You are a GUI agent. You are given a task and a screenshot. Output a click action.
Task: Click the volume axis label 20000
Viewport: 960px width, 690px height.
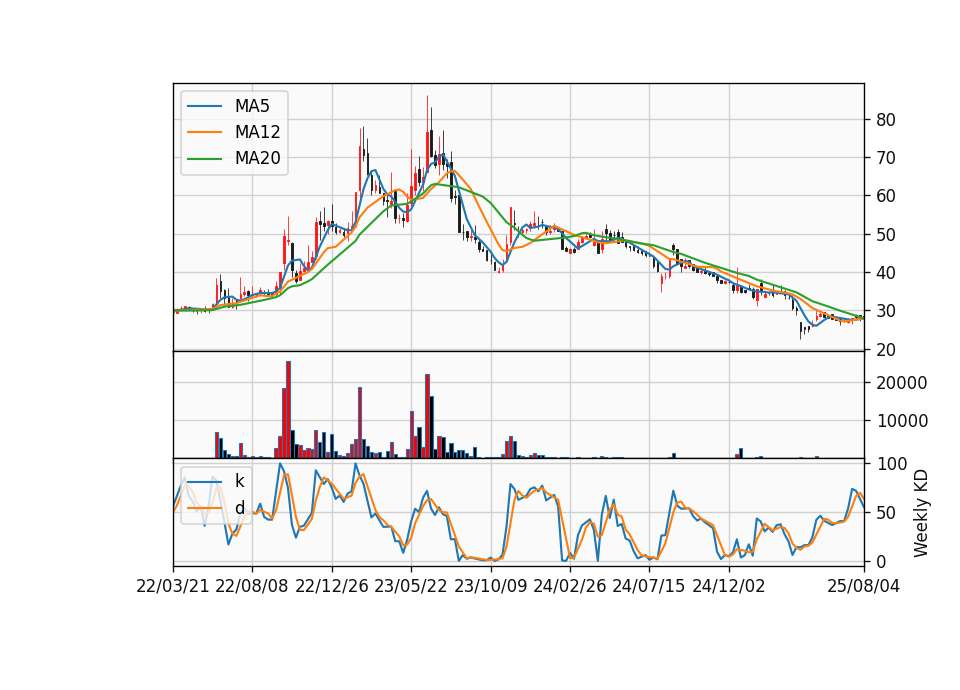tap(902, 383)
